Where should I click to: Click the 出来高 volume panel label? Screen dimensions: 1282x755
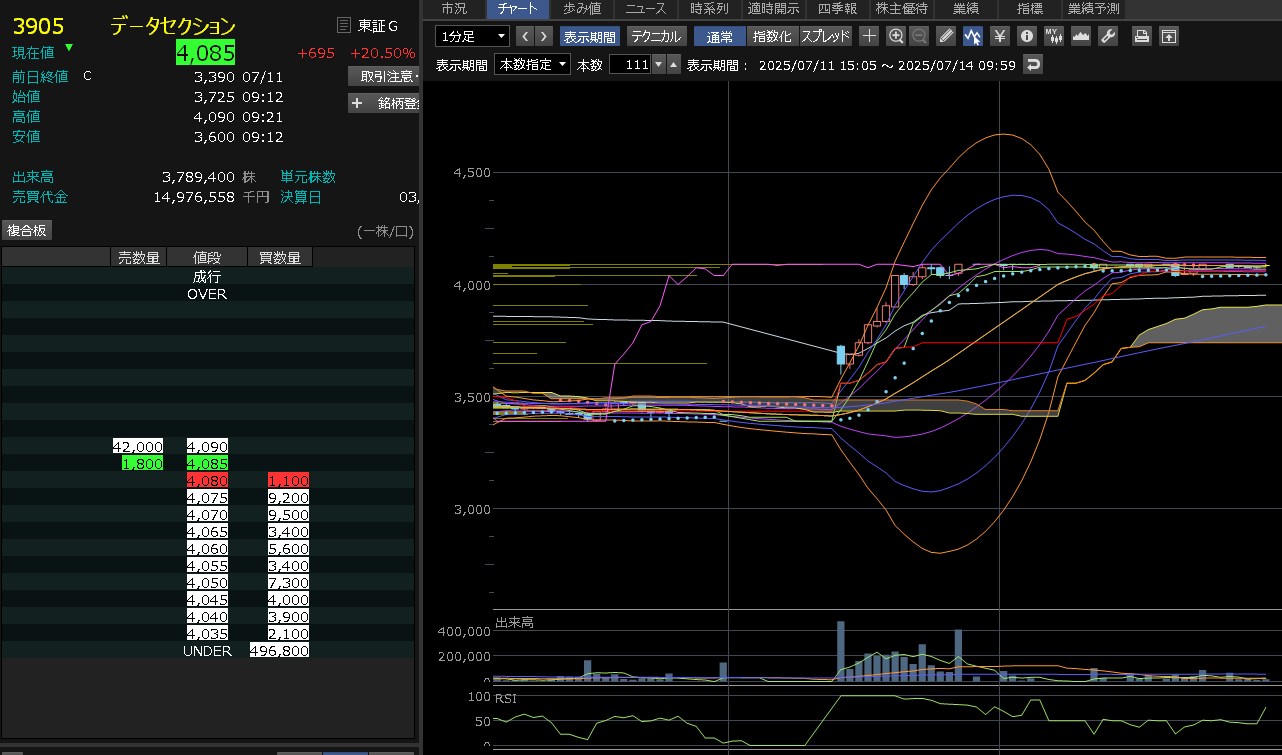click(x=514, y=622)
